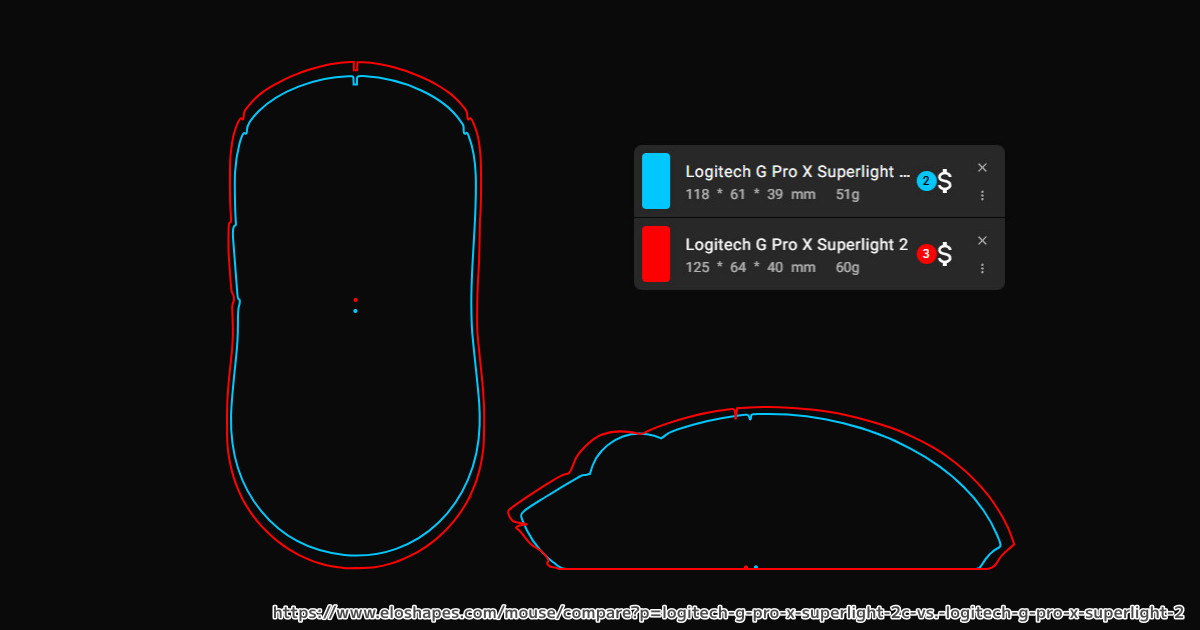Click the red badge showing number 3

click(x=925, y=254)
